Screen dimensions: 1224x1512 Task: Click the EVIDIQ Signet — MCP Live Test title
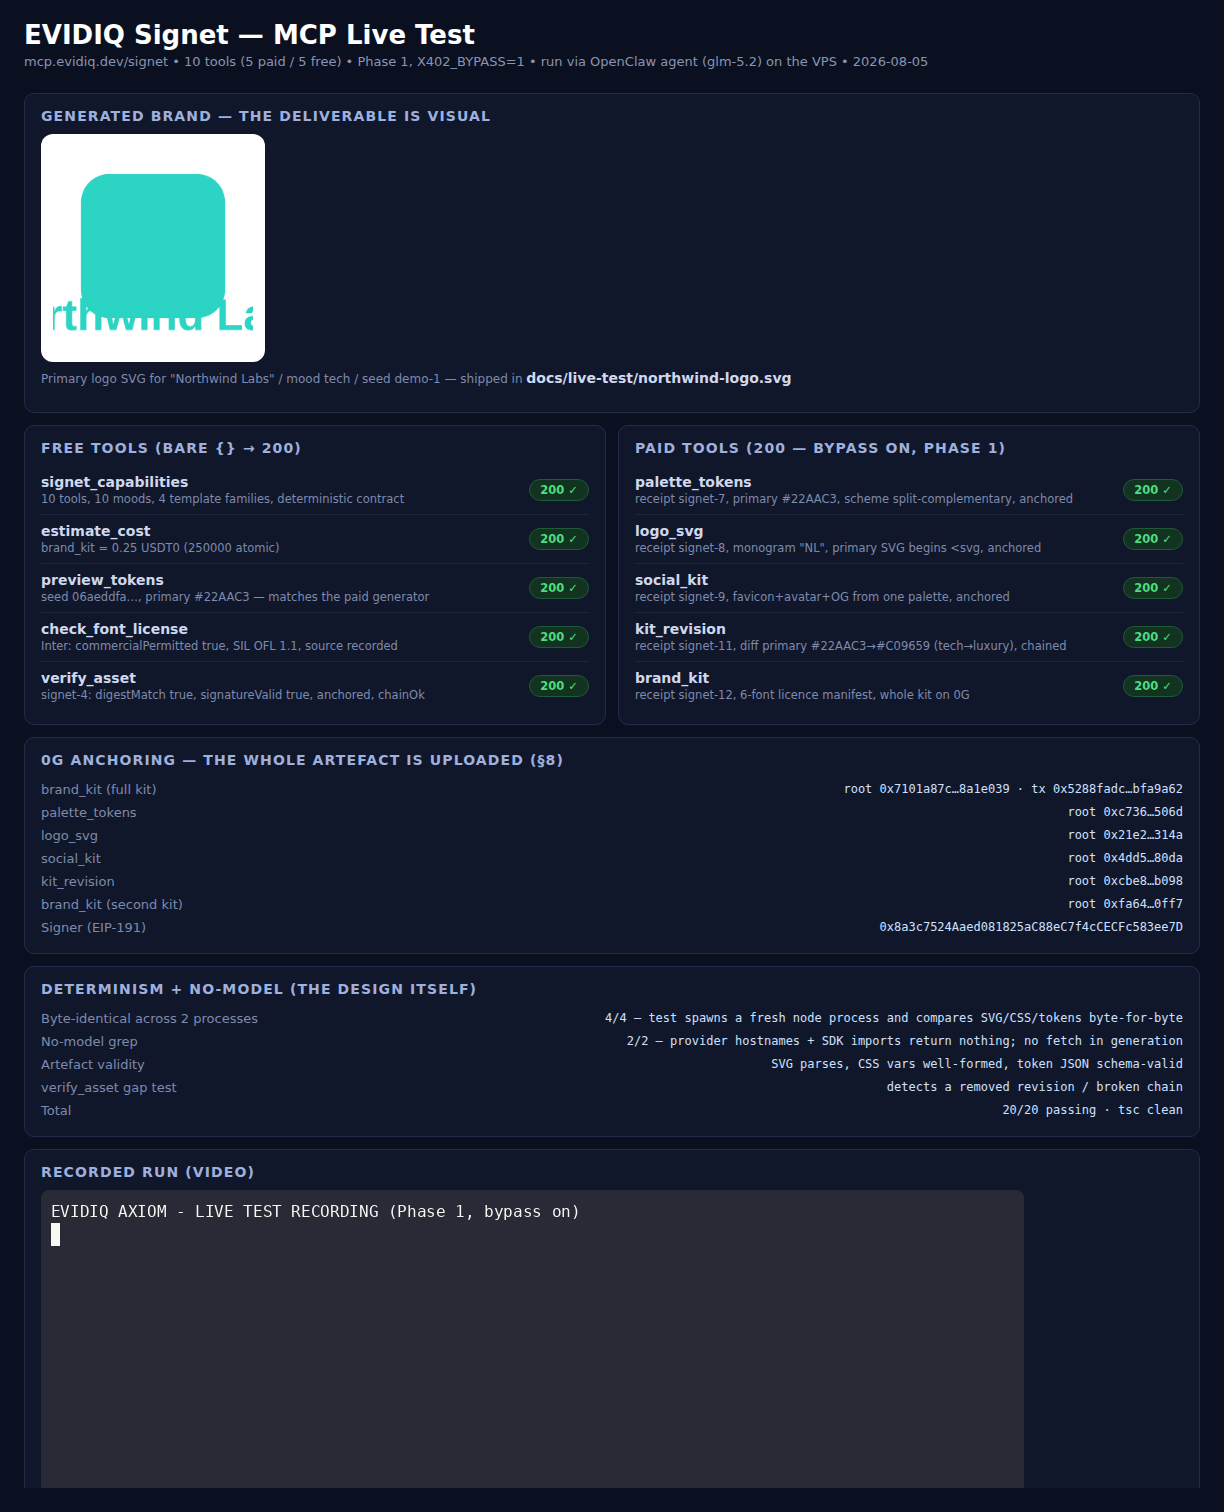[x=249, y=35]
